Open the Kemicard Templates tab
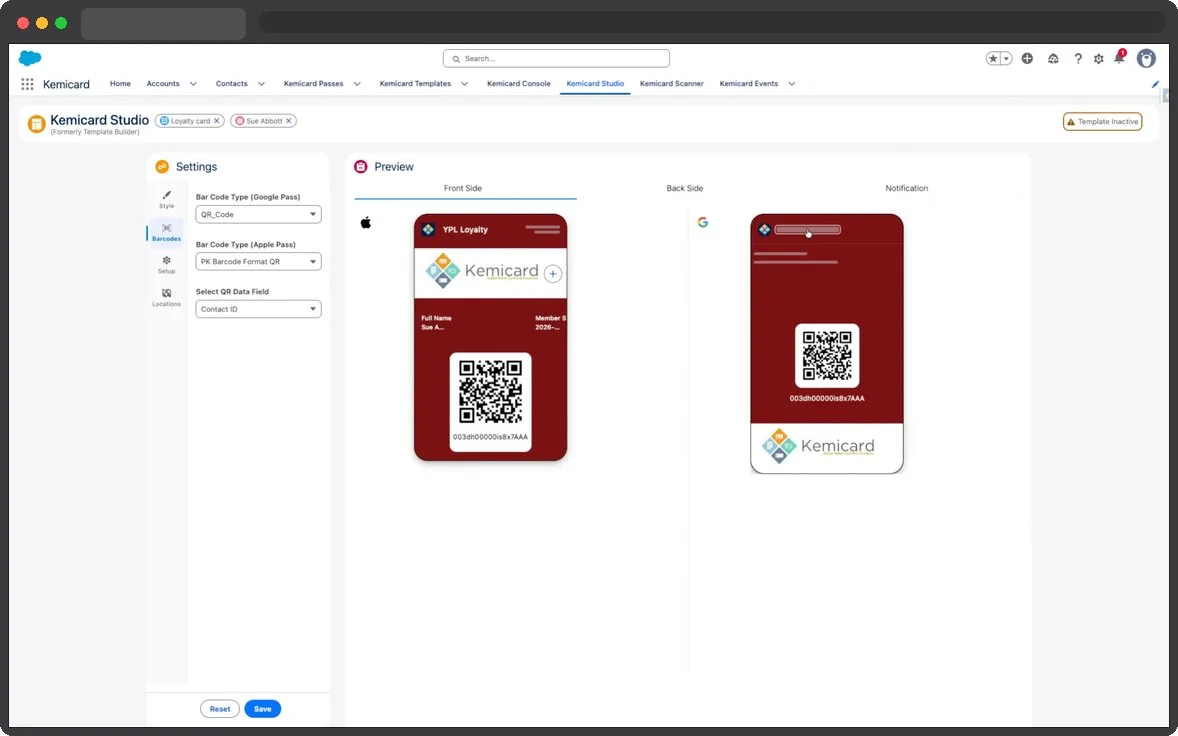 pyautogui.click(x=415, y=83)
